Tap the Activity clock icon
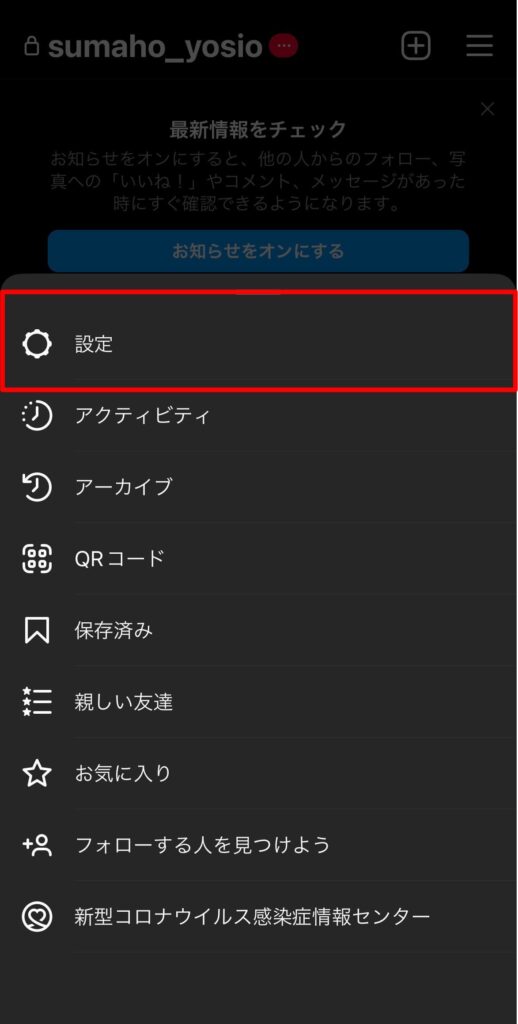The height and width of the screenshot is (1024, 518). 37,415
